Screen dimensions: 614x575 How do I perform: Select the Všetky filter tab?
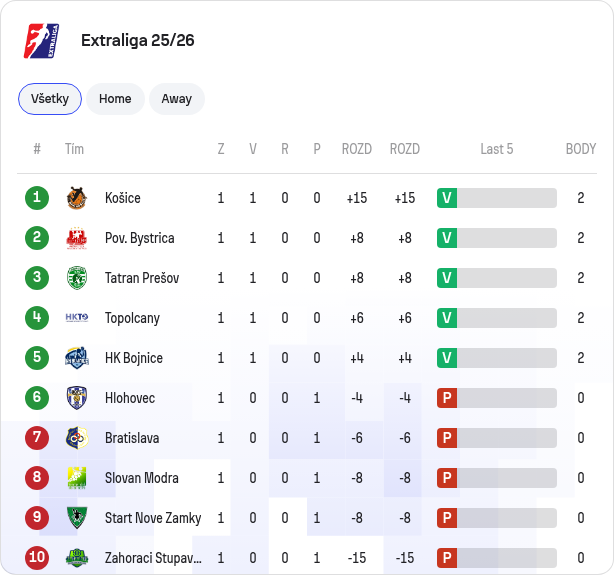(50, 99)
